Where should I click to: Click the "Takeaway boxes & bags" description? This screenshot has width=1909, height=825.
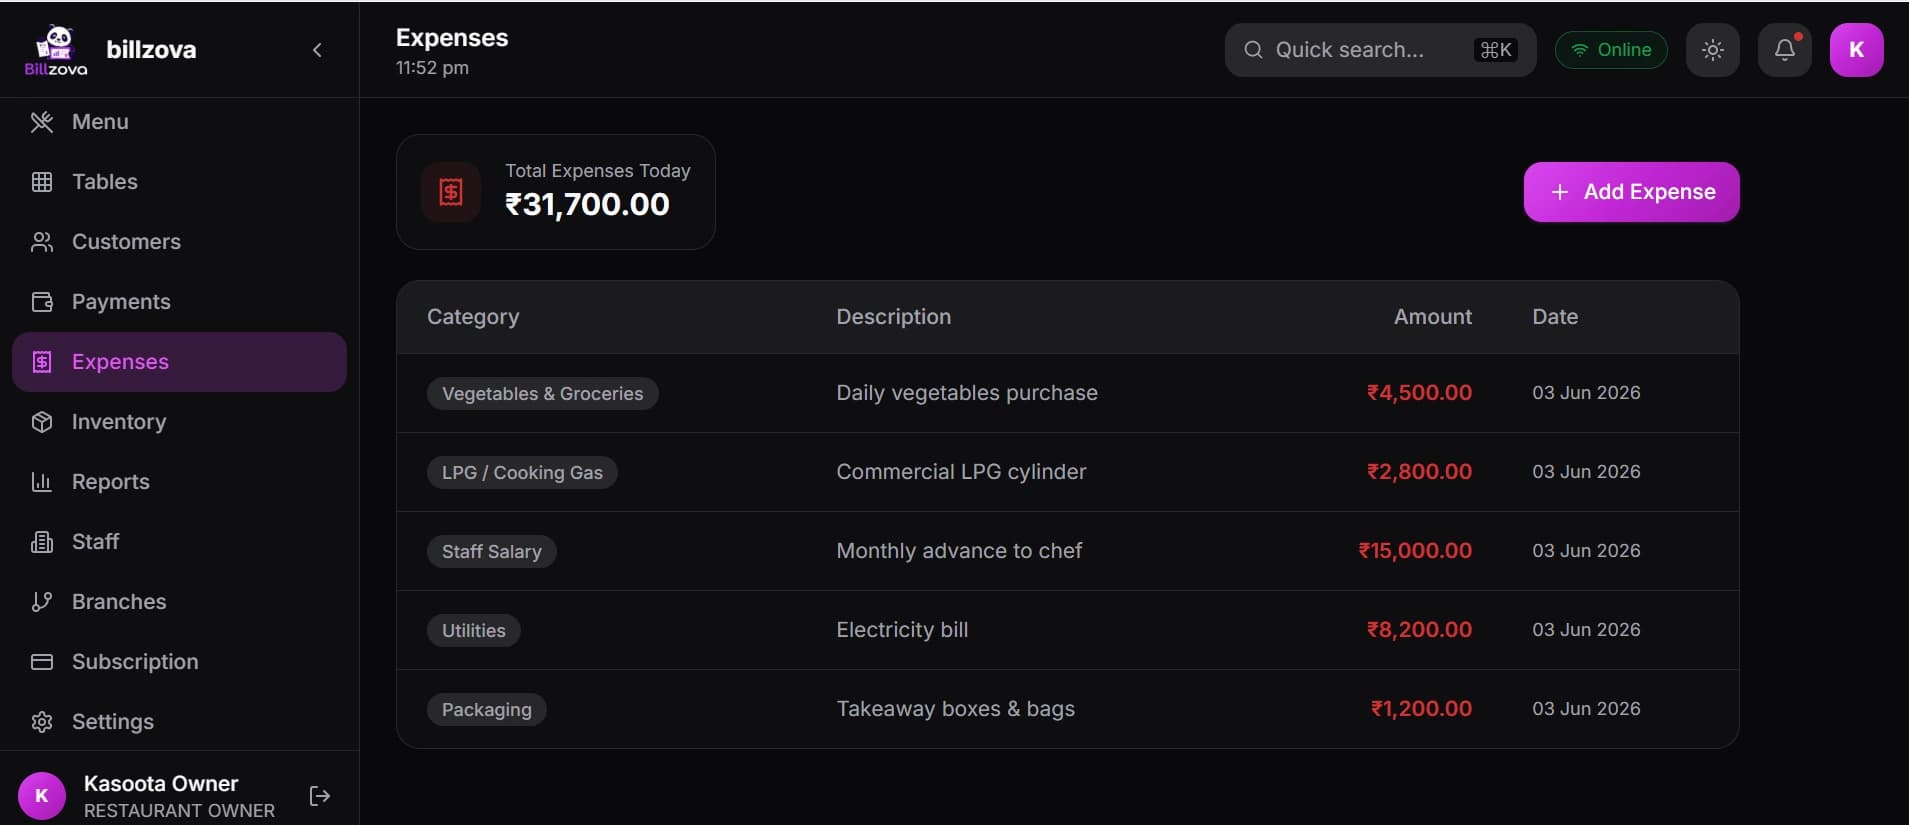tap(955, 709)
